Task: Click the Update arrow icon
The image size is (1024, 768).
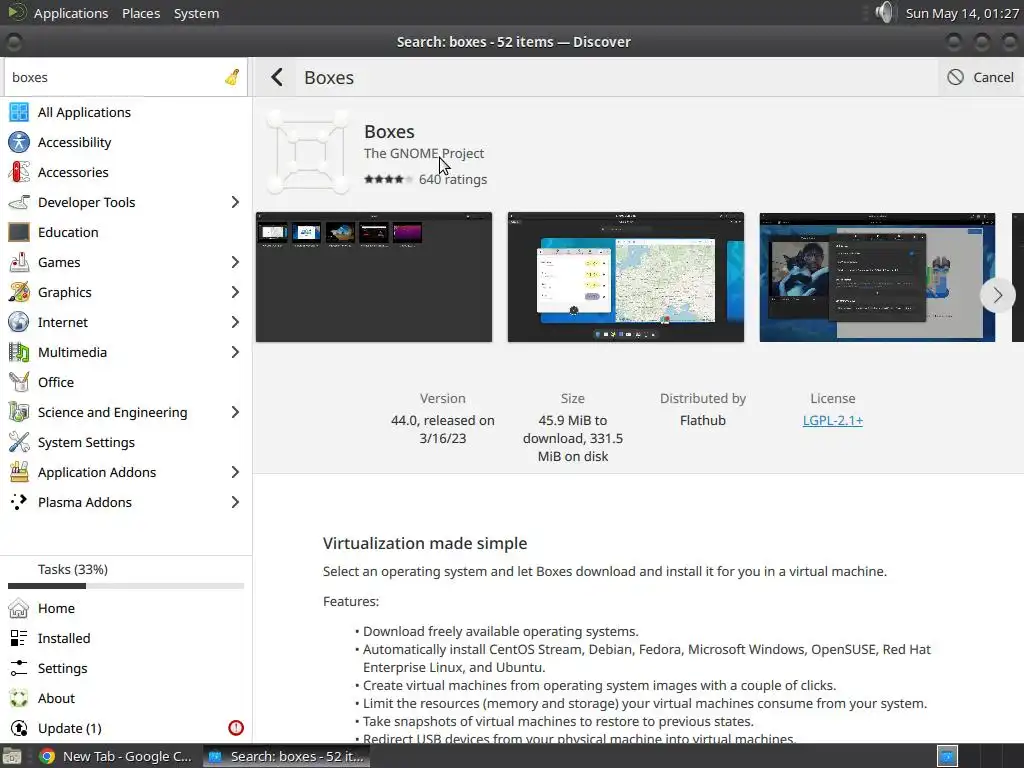Action: 19,728
